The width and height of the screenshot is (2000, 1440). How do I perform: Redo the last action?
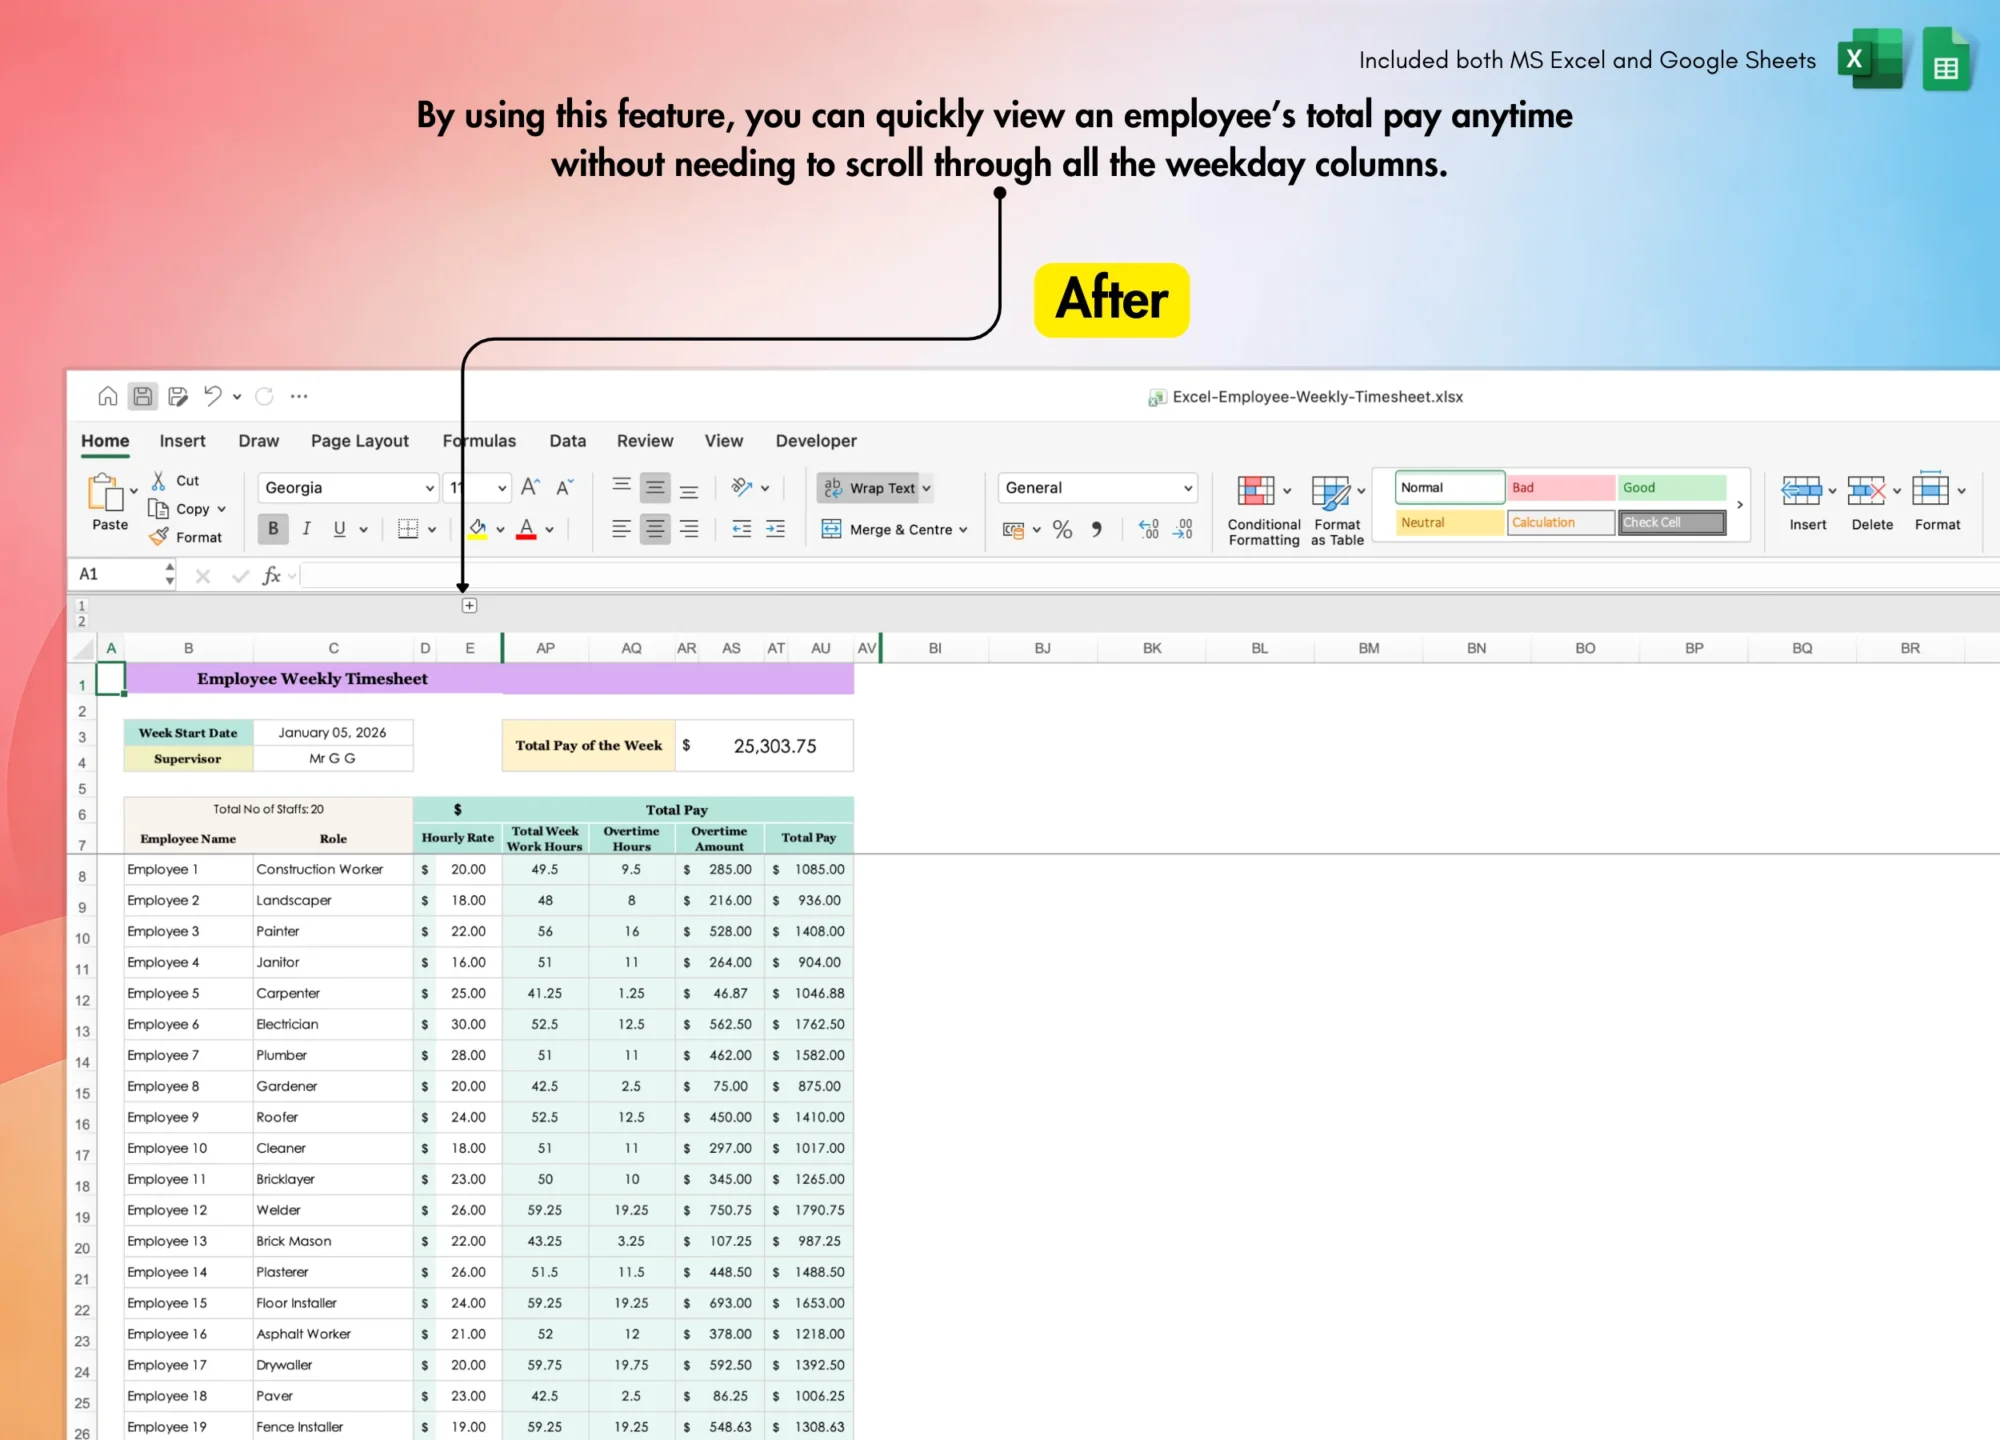click(264, 396)
